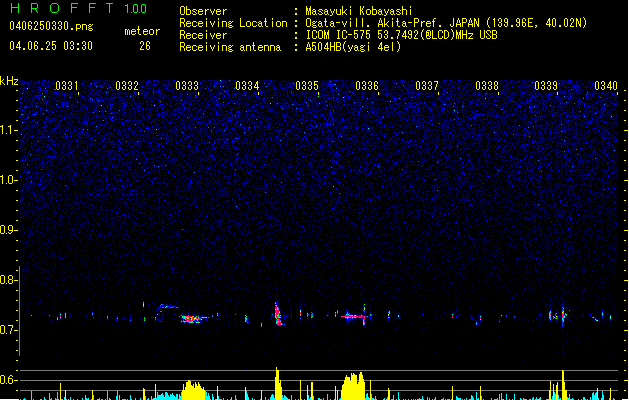Screen dimensions: 629x400
Task: Click the Receiver field label
Action: (x=203, y=35)
